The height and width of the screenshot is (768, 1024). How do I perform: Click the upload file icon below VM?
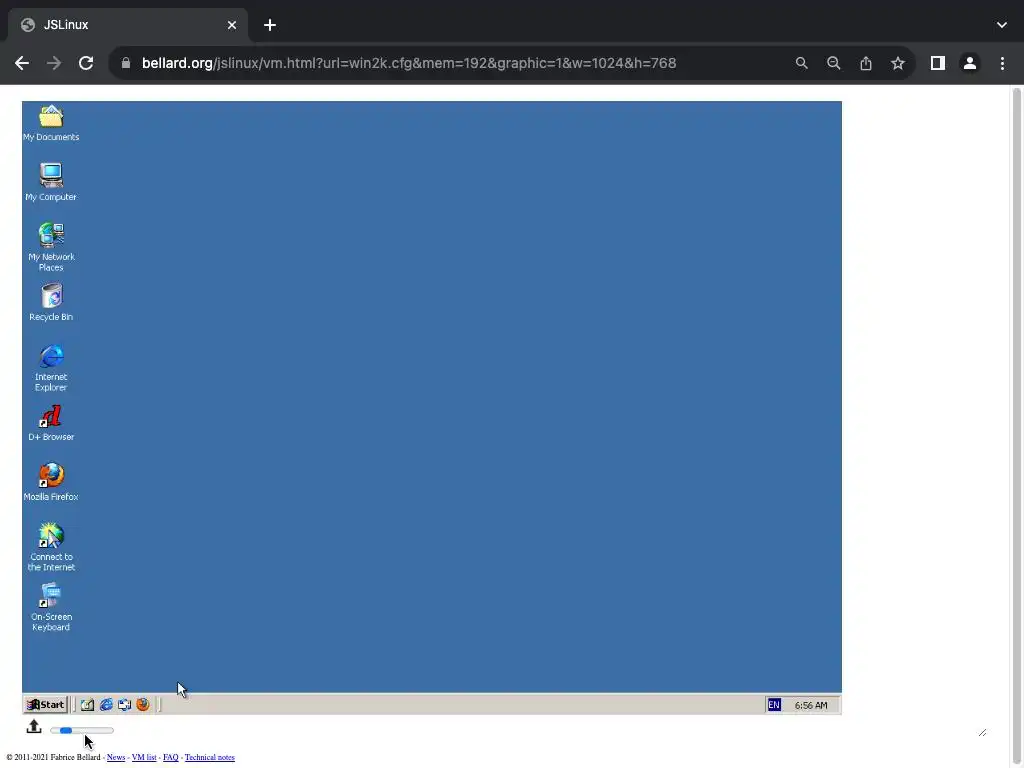pyautogui.click(x=34, y=727)
